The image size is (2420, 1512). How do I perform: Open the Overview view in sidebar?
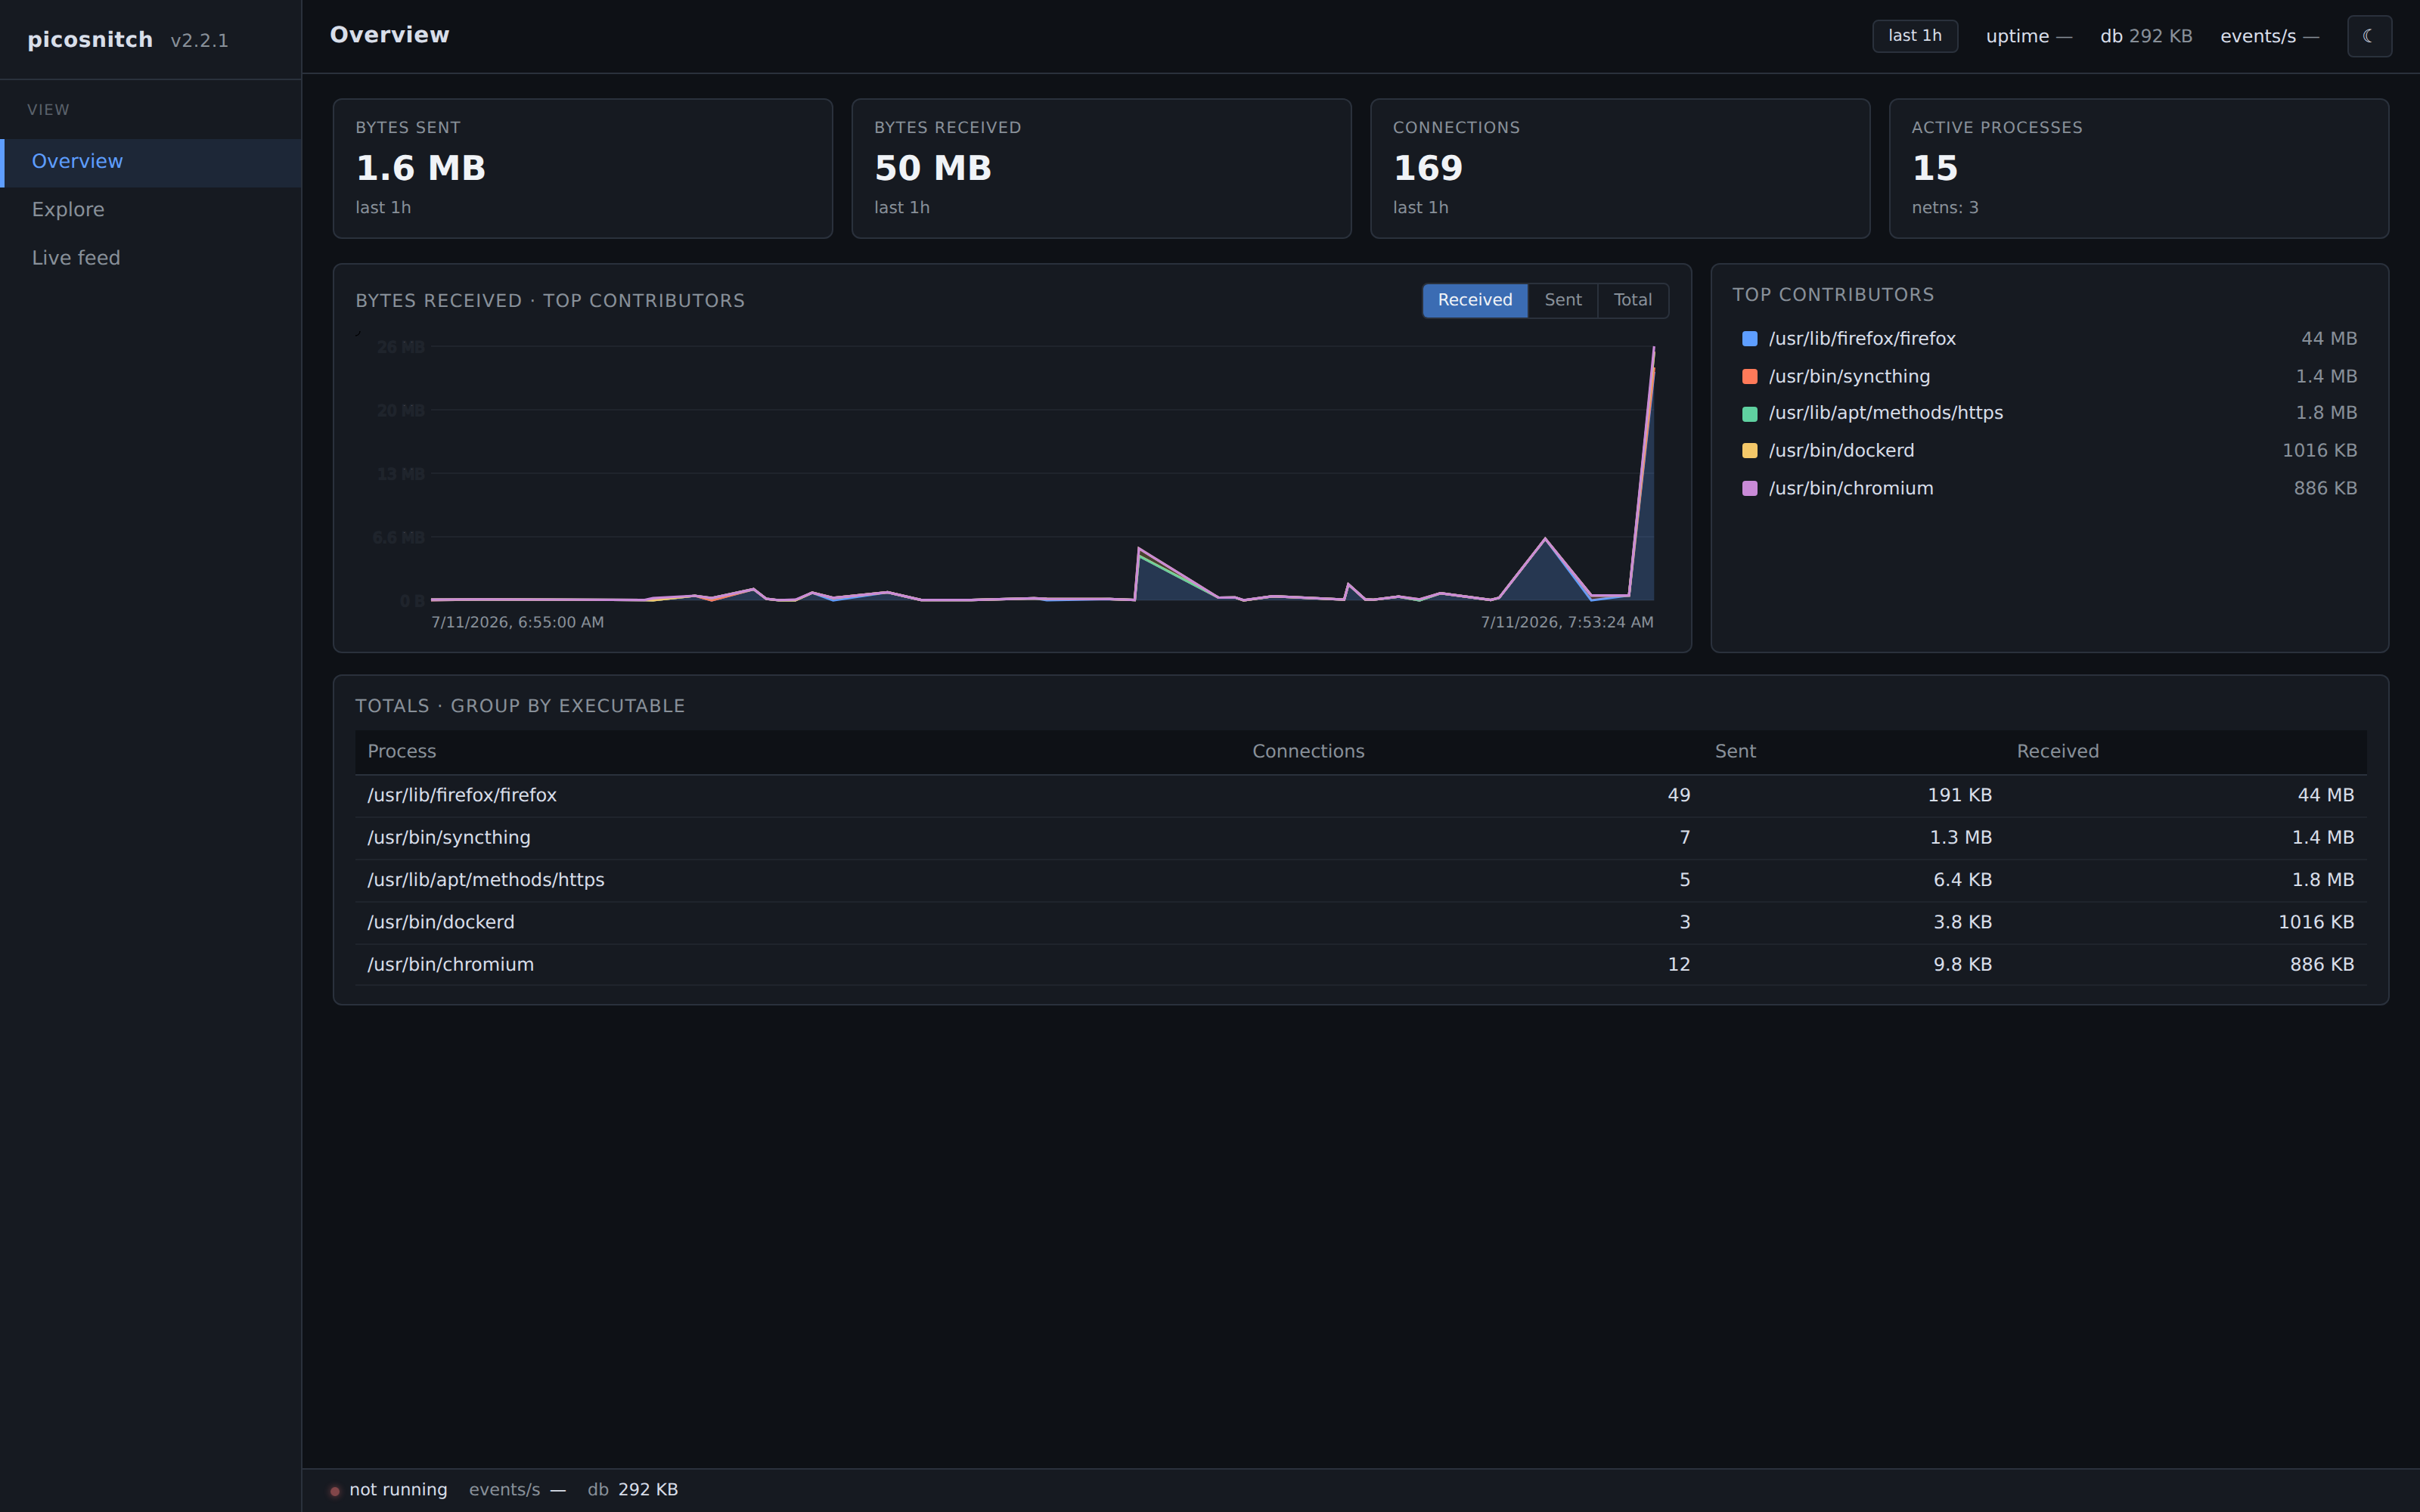coord(151,162)
